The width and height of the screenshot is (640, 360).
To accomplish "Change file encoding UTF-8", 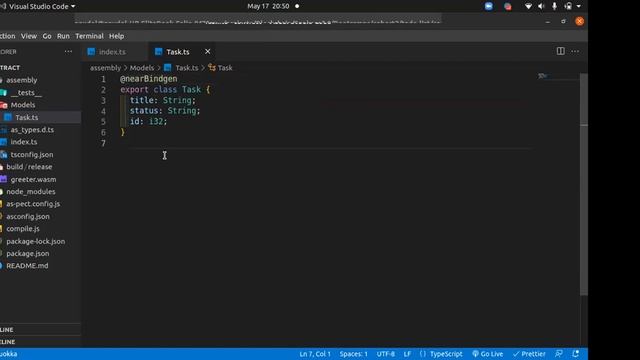I will coord(385,354).
